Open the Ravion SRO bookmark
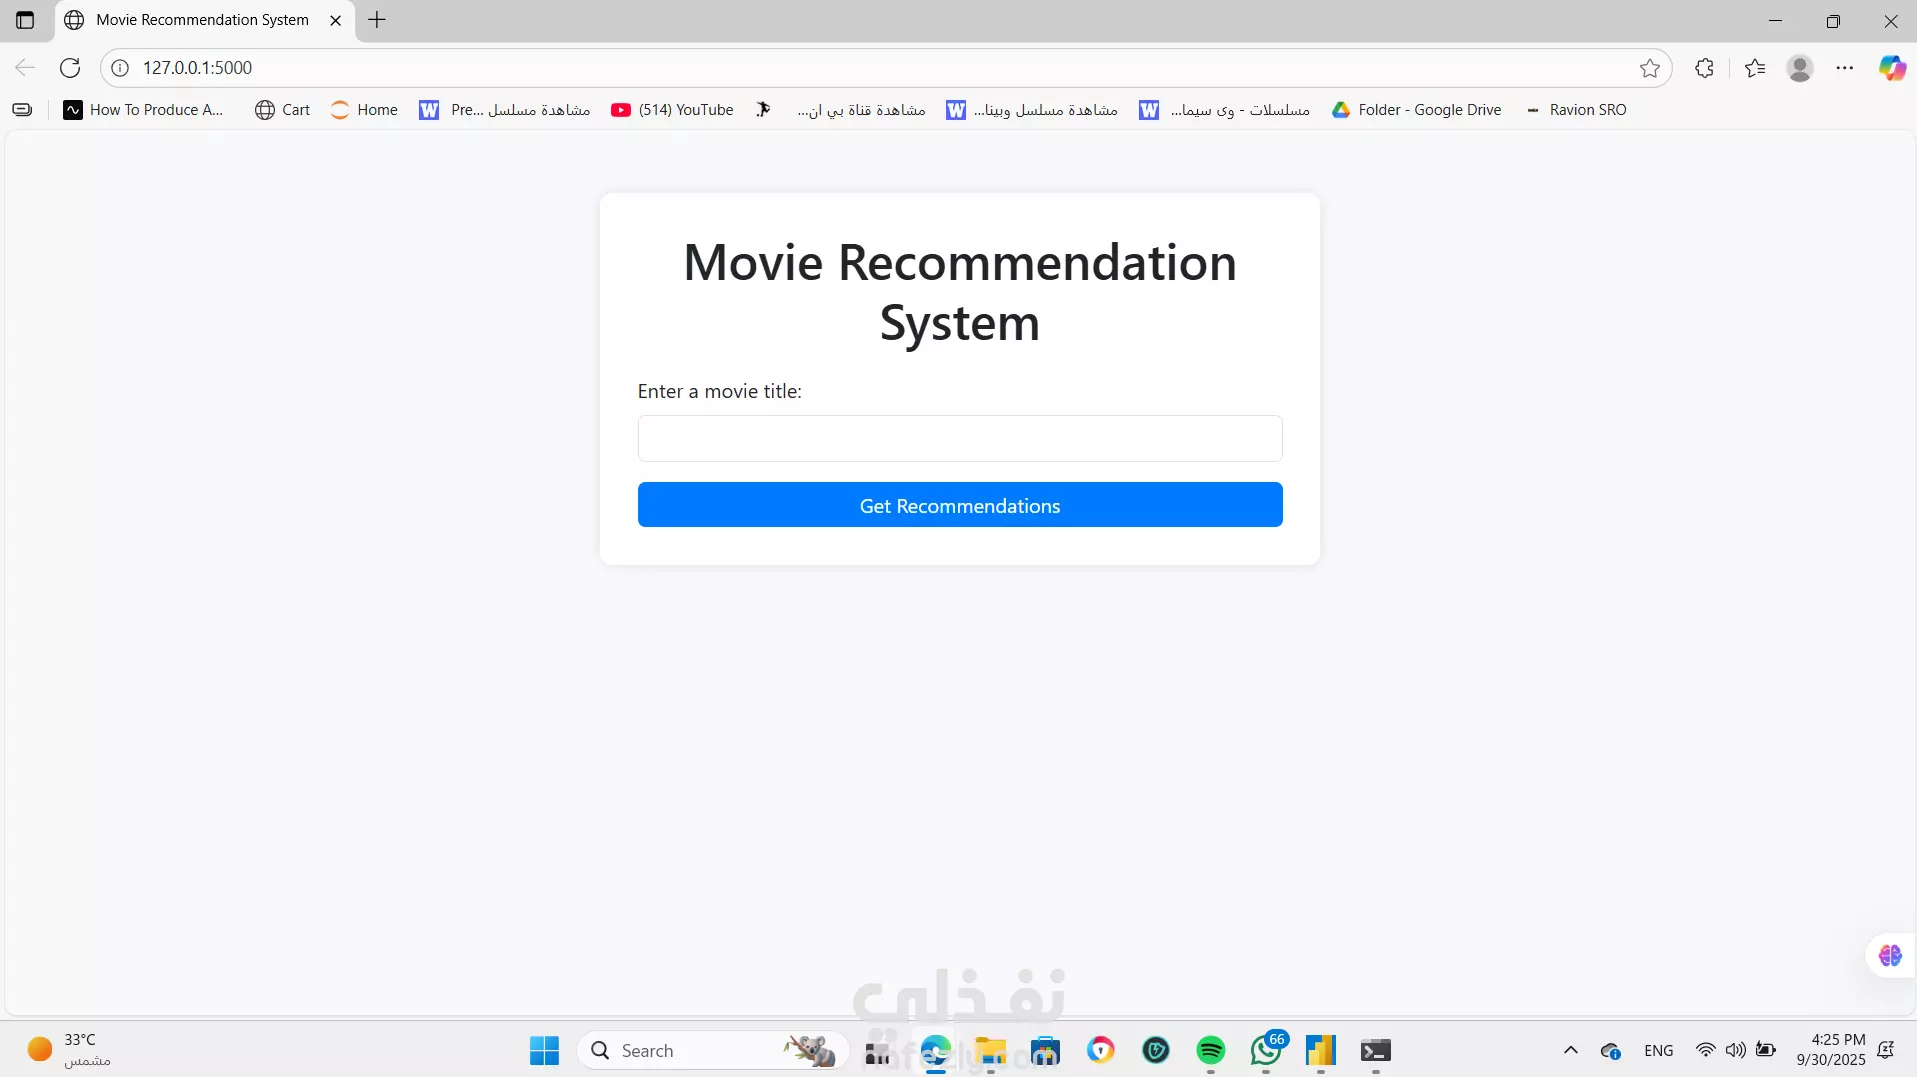 (1576, 110)
